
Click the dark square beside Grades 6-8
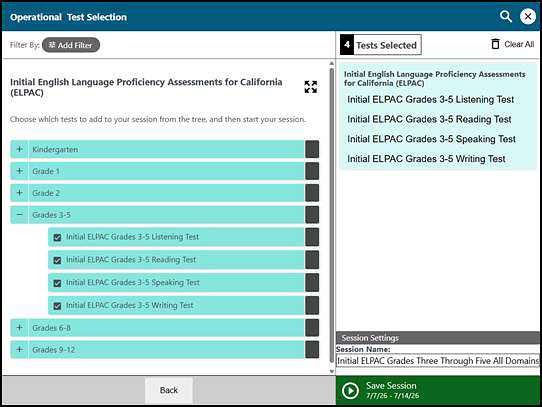[x=312, y=327]
